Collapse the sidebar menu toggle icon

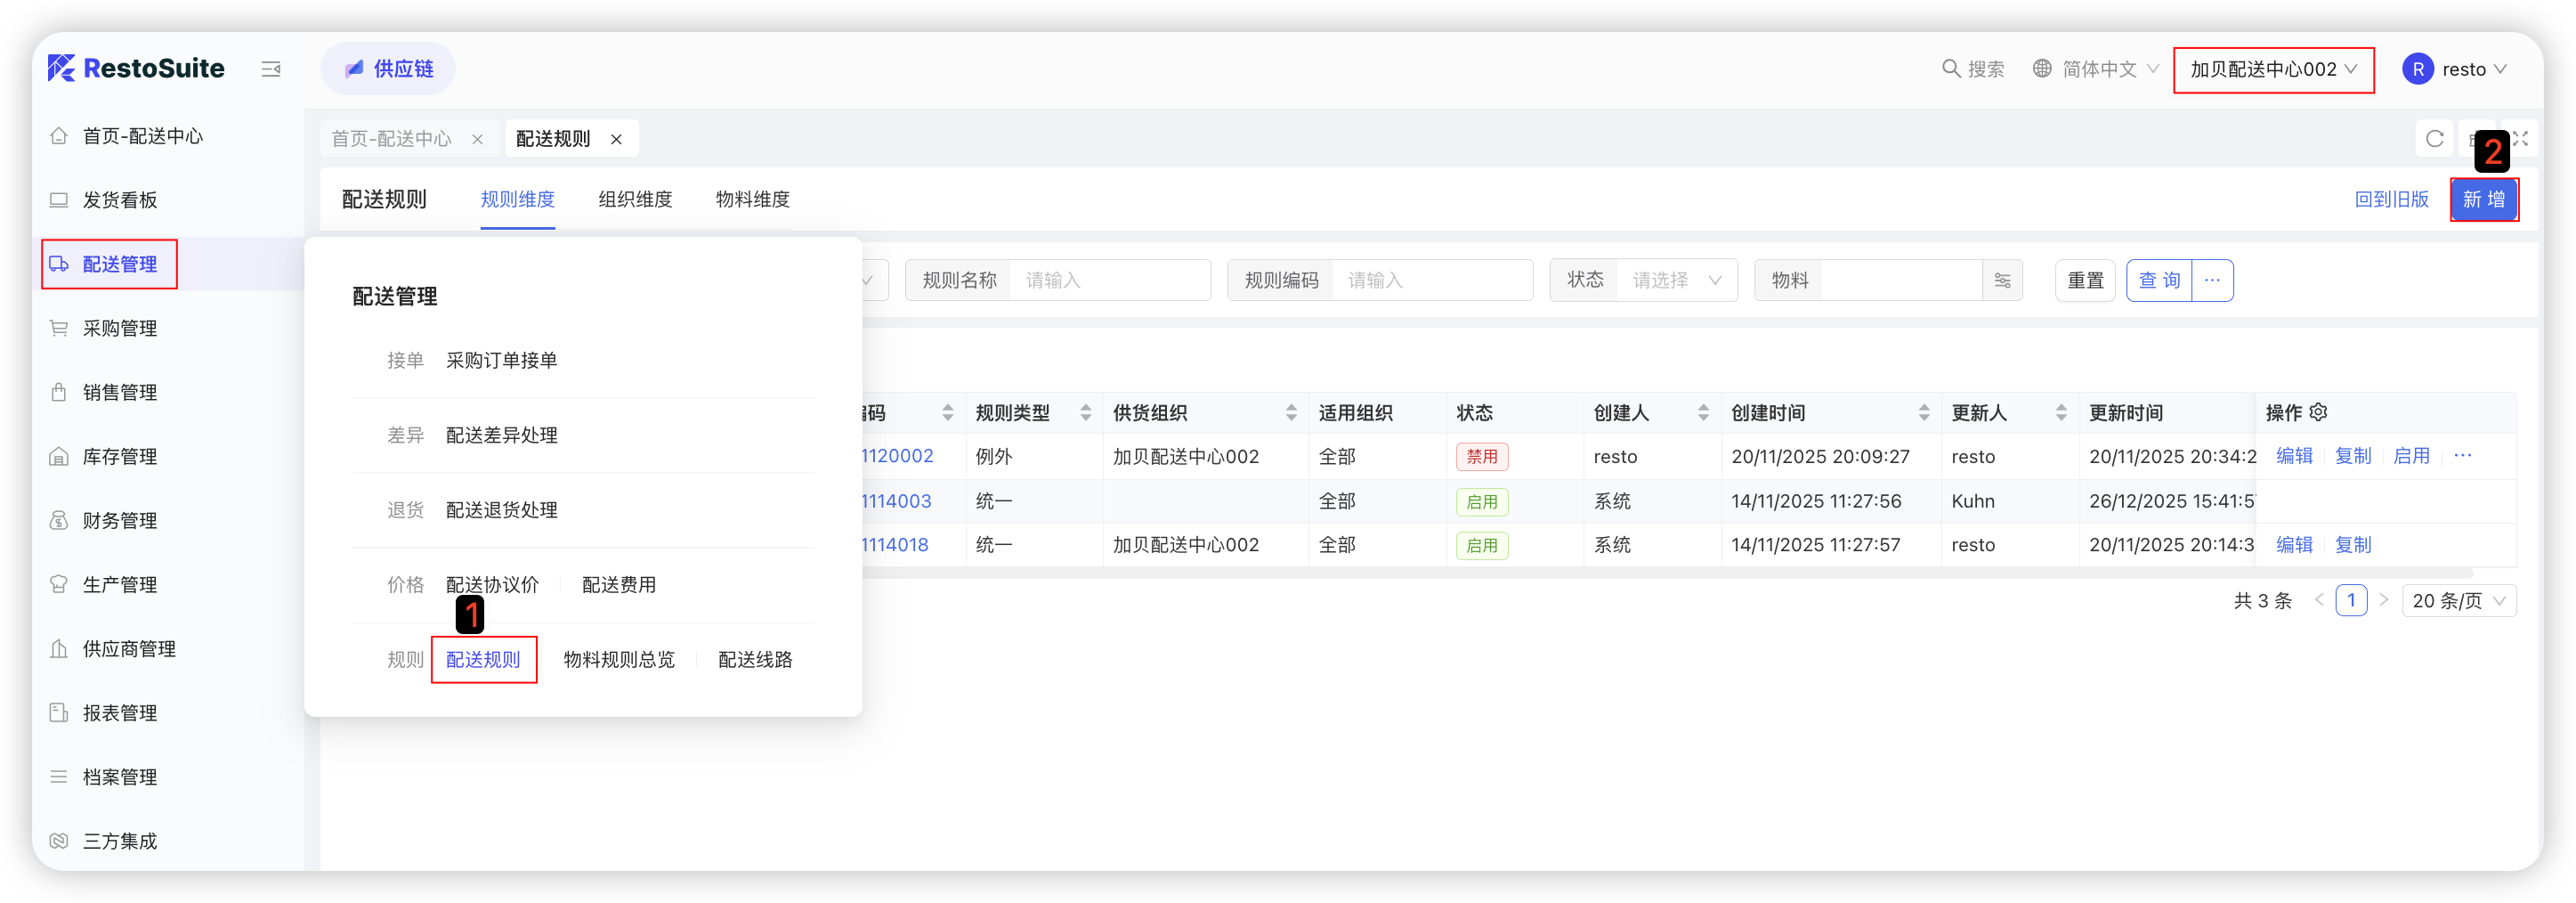pos(271,69)
